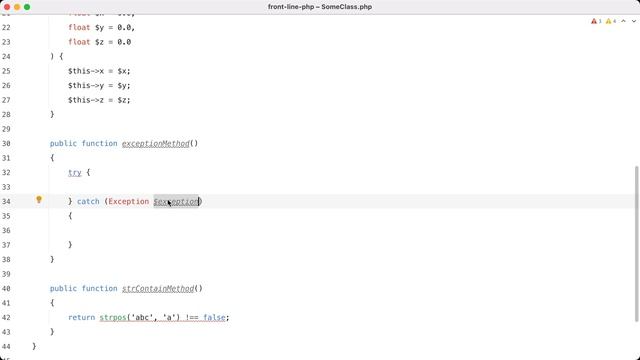Click 'function' keyword on line 40
The width and height of the screenshot is (640, 360).
[x=100, y=289]
